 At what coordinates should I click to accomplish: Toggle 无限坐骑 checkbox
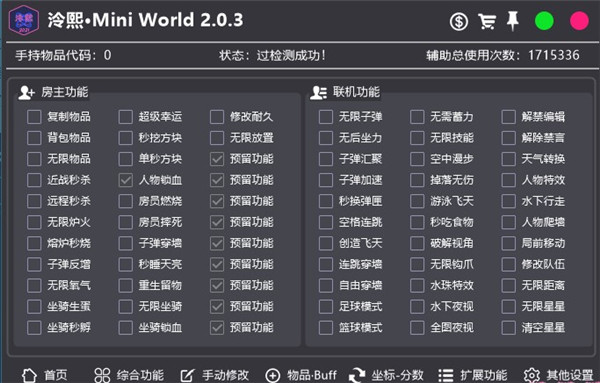coord(126,306)
